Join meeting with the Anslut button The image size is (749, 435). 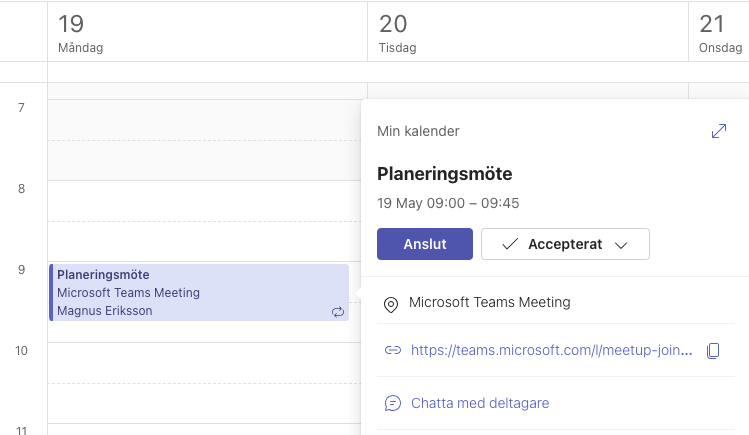point(425,244)
